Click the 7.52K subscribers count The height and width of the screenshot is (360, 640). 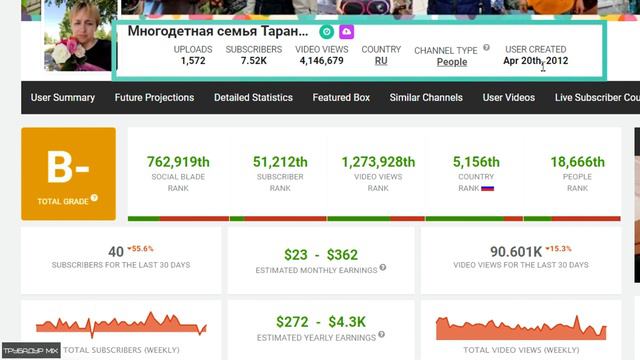click(253, 61)
